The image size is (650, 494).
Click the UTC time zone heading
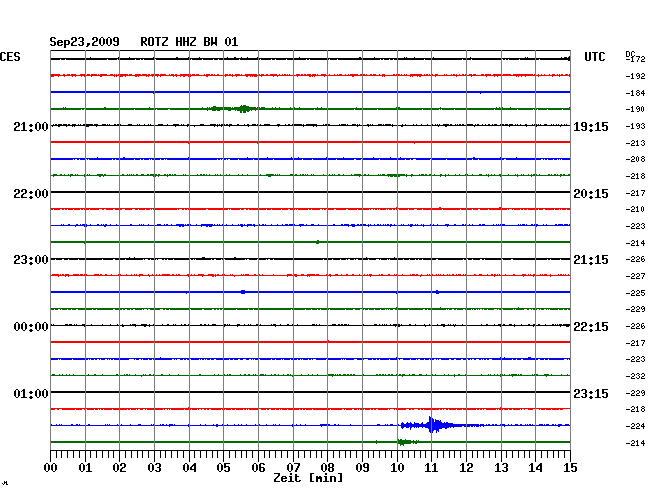click(x=594, y=57)
